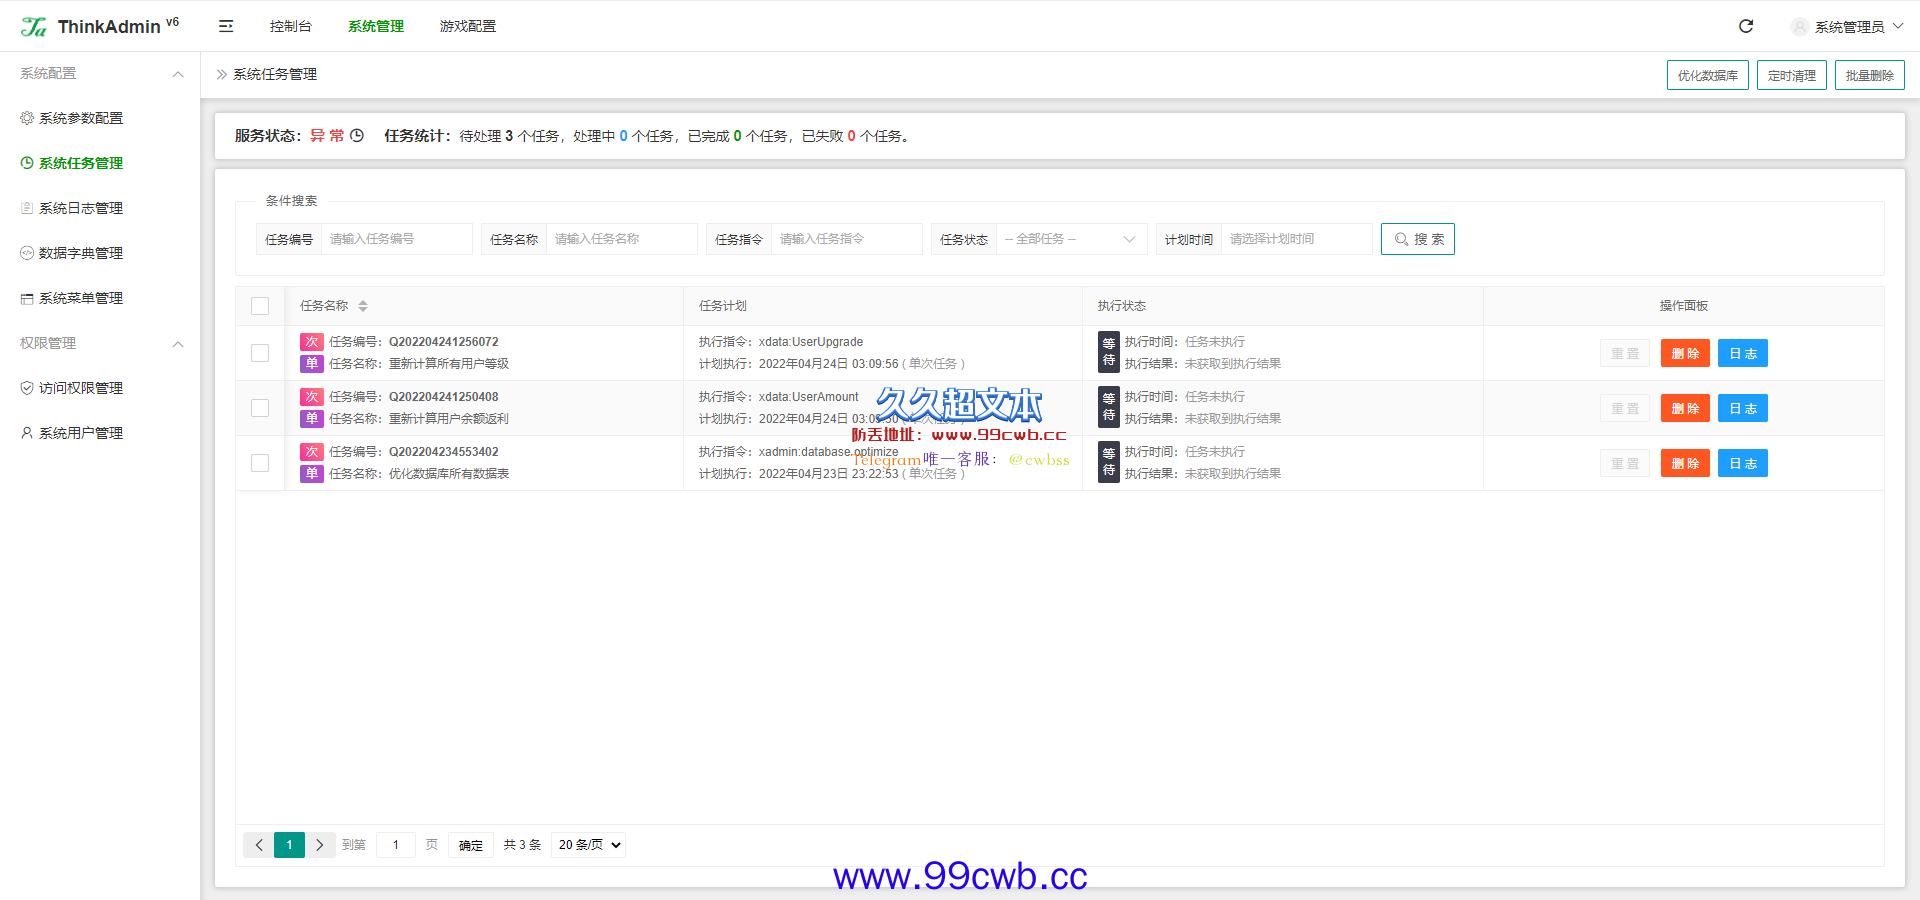
Task: Focus the 任务指令 input field
Action: coord(847,239)
